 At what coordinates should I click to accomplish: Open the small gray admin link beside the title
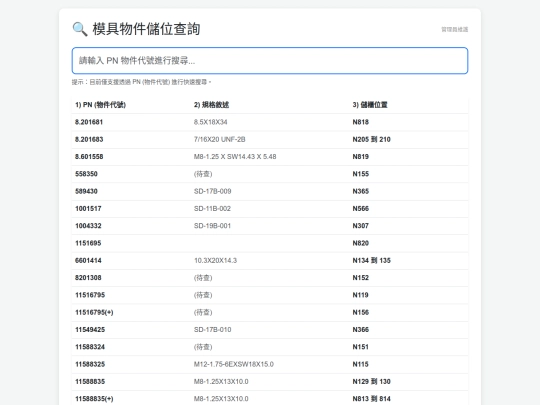click(x=455, y=30)
